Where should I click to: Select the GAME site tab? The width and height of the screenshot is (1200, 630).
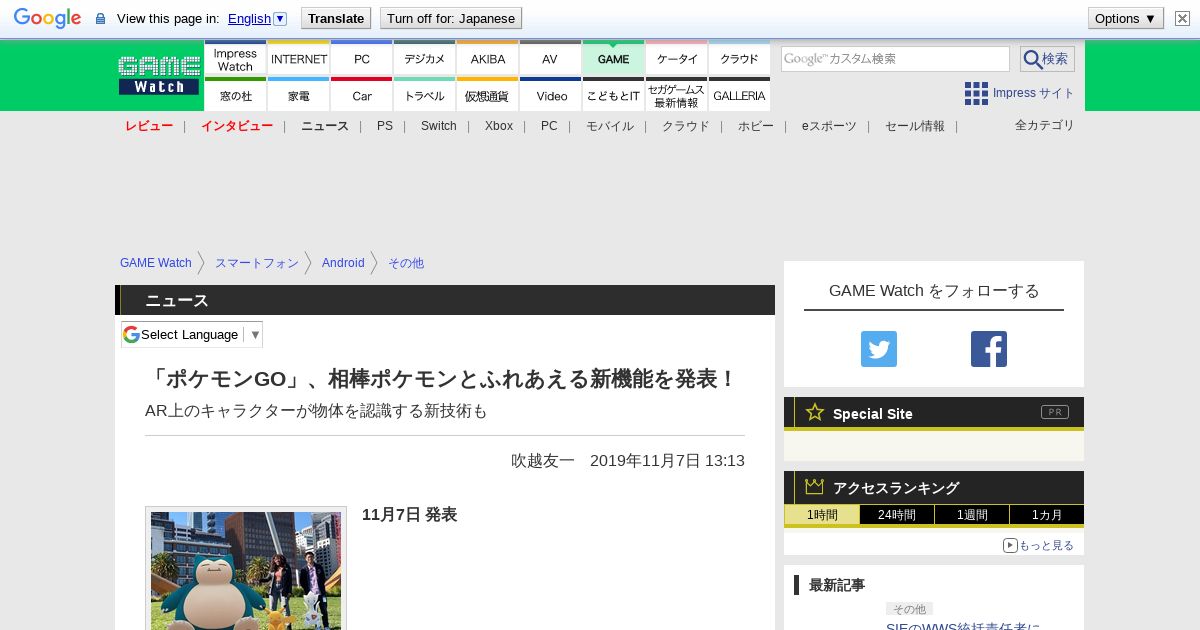point(614,59)
